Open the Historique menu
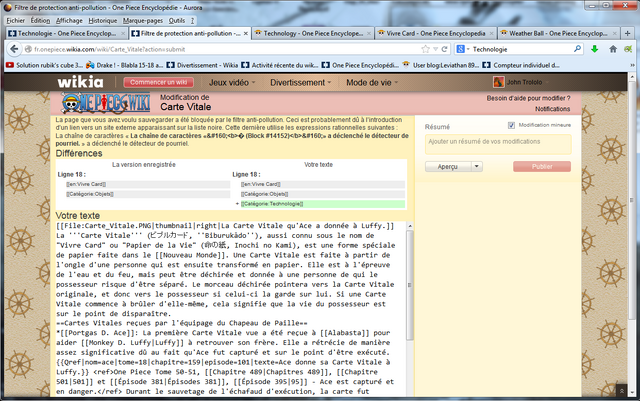Image resolution: width=640 pixels, height=401 pixels. (x=102, y=20)
